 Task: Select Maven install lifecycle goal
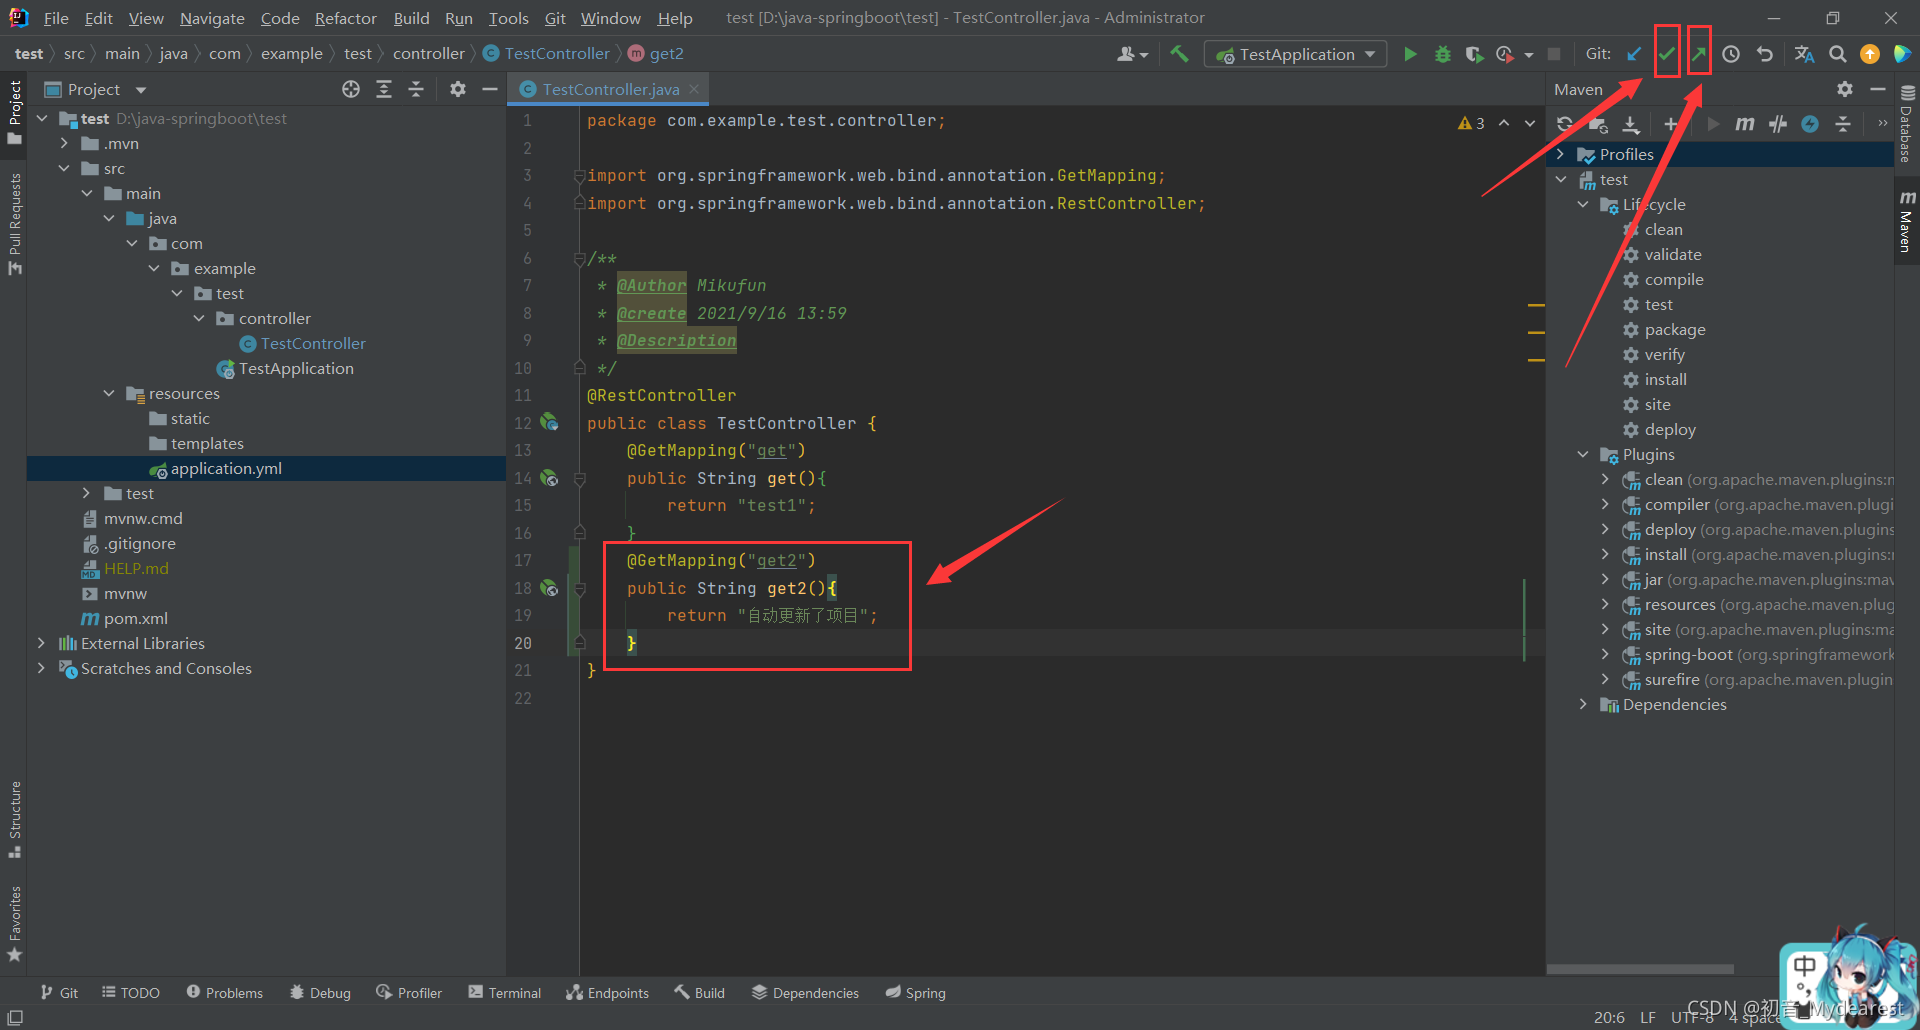[x=1665, y=379]
